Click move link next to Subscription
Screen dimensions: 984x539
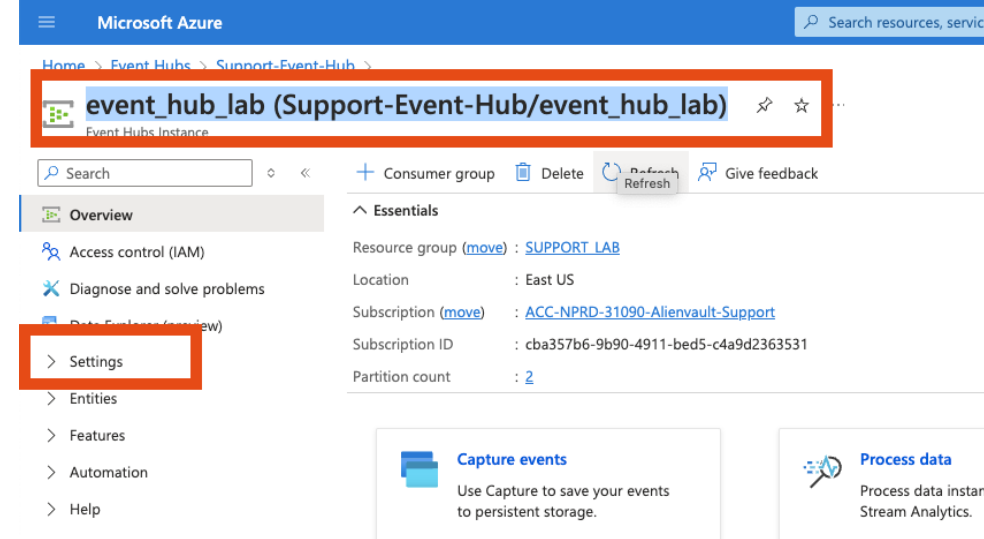(x=462, y=312)
